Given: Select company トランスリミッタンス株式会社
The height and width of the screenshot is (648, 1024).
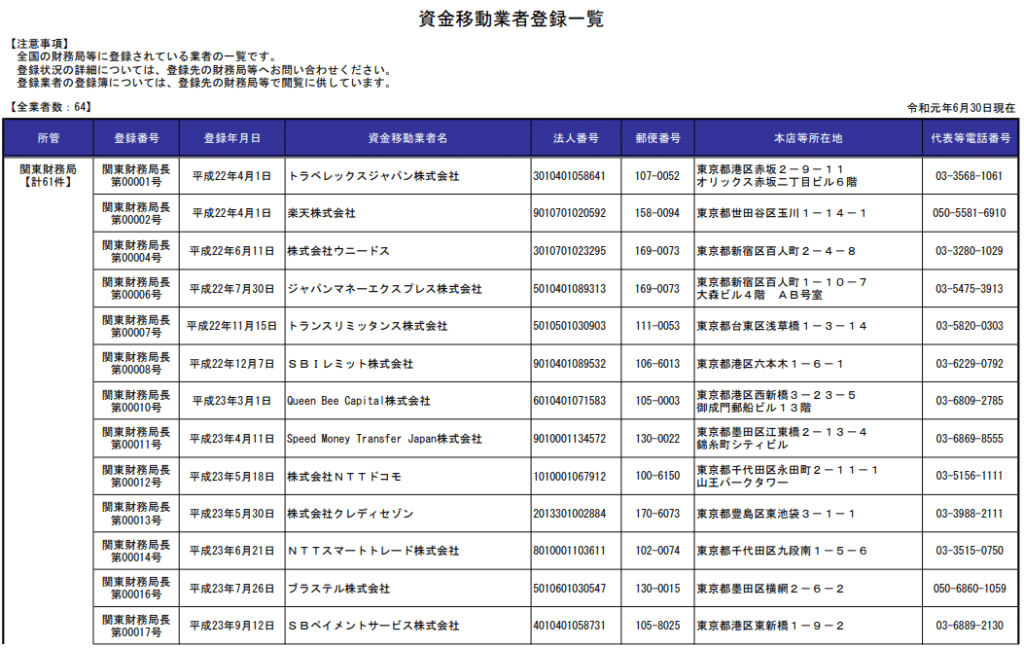Looking at the screenshot, I should (368, 326).
